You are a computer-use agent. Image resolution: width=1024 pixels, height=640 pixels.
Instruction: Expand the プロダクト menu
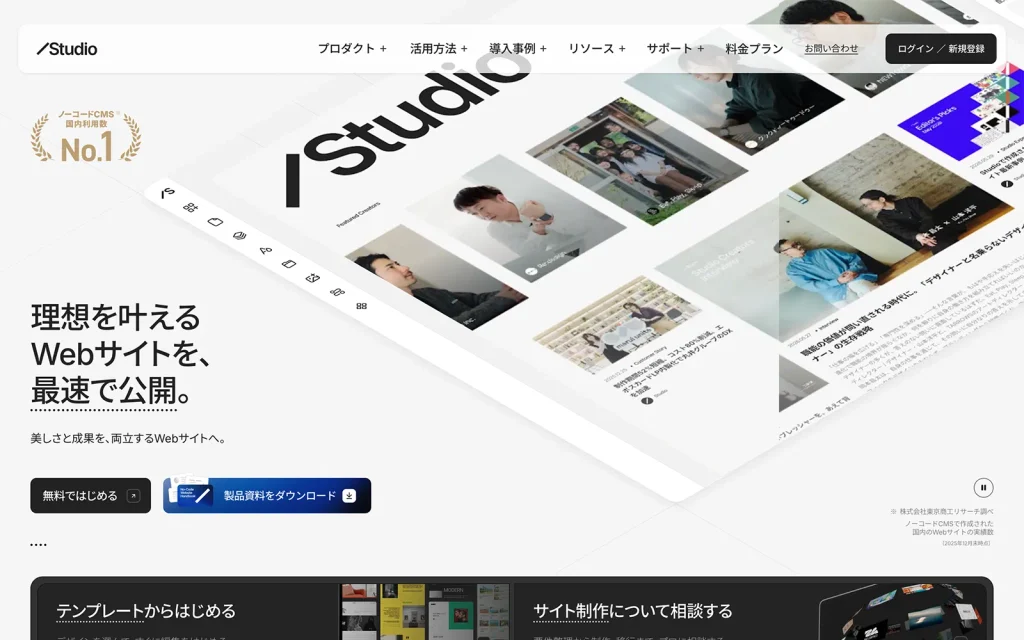tap(352, 48)
